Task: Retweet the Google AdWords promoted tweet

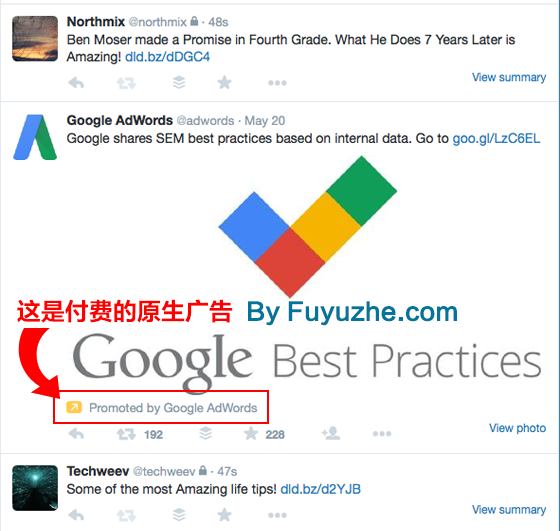Action: point(126,434)
